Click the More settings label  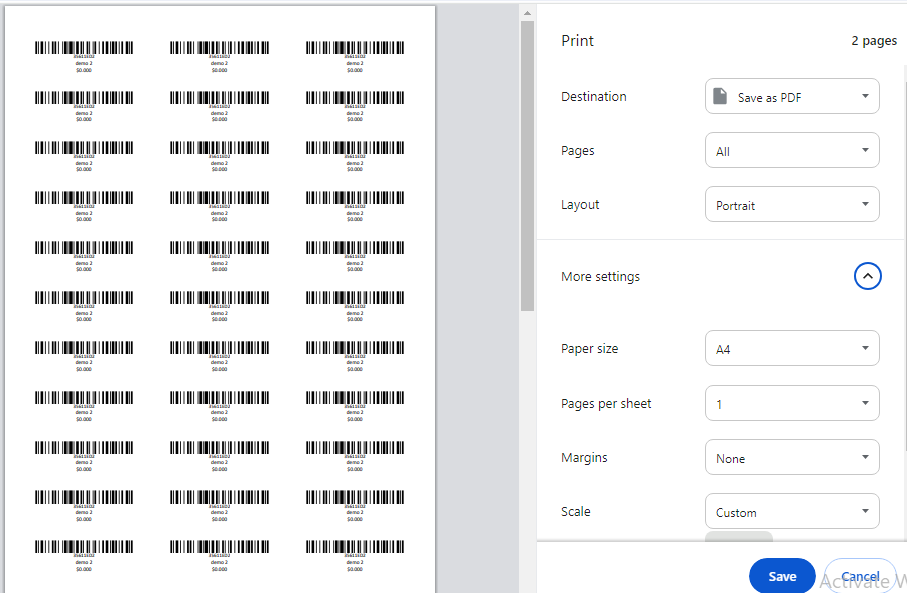pyautogui.click(x=600, y=277)
